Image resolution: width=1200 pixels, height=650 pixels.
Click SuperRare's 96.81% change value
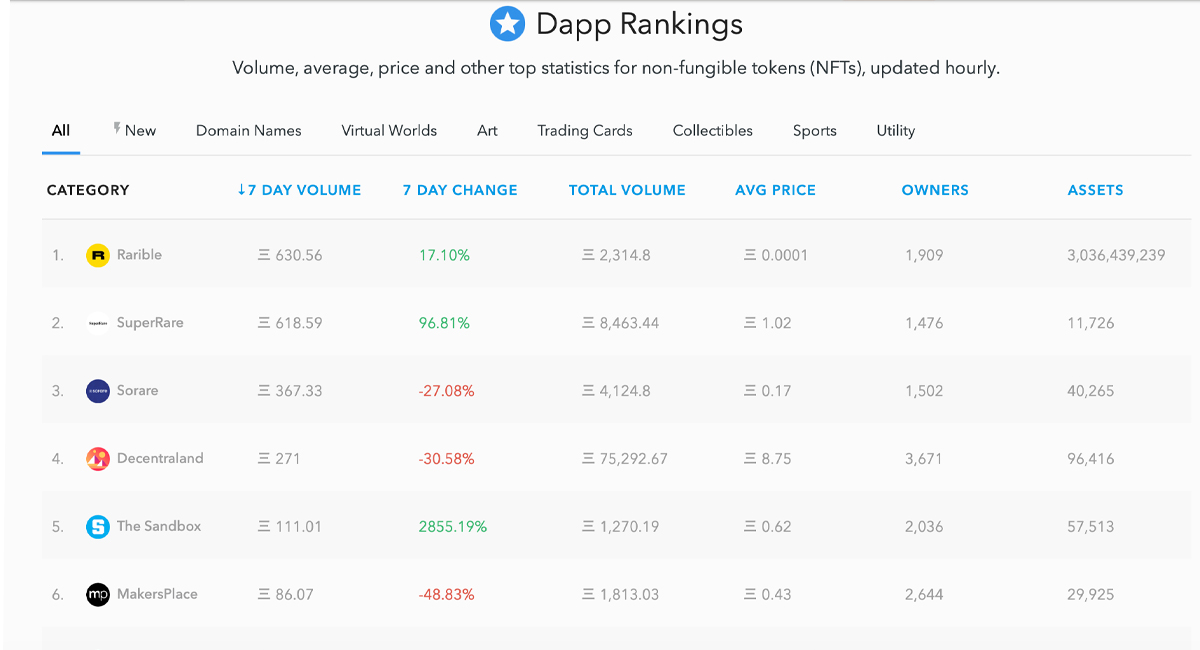point(444,323)
